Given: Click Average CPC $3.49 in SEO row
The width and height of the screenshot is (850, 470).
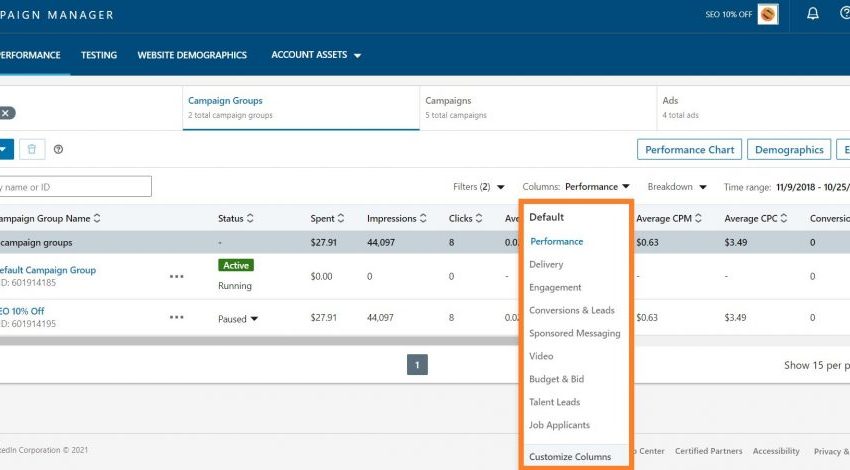Looking at the screenshot, I should pos(735,317).
